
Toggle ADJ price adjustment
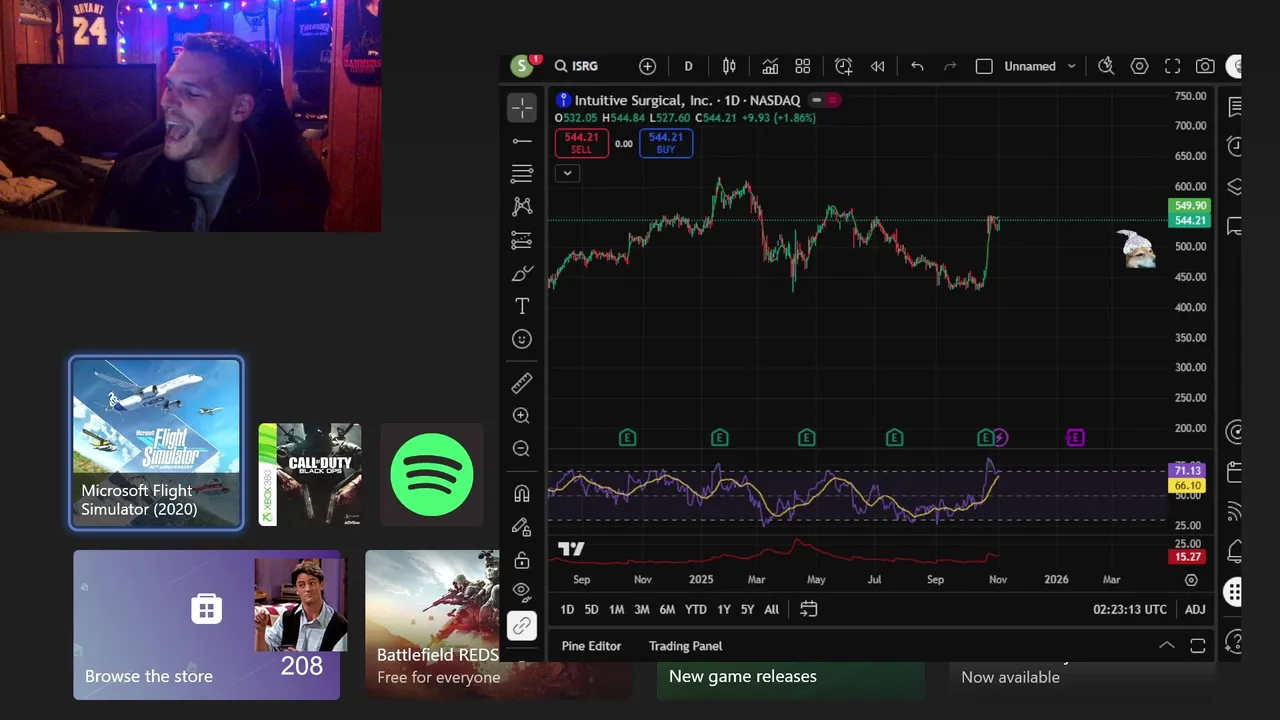(x=1195, y=609)
